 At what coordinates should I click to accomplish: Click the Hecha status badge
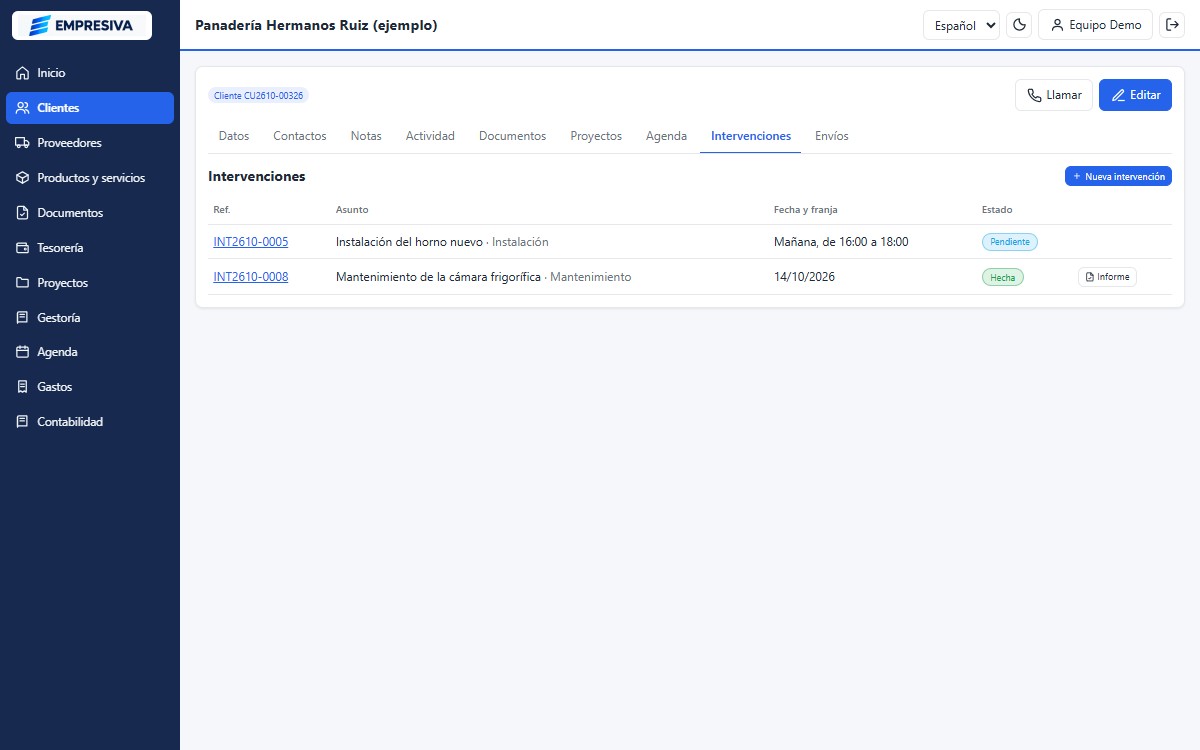(1003, 277)
